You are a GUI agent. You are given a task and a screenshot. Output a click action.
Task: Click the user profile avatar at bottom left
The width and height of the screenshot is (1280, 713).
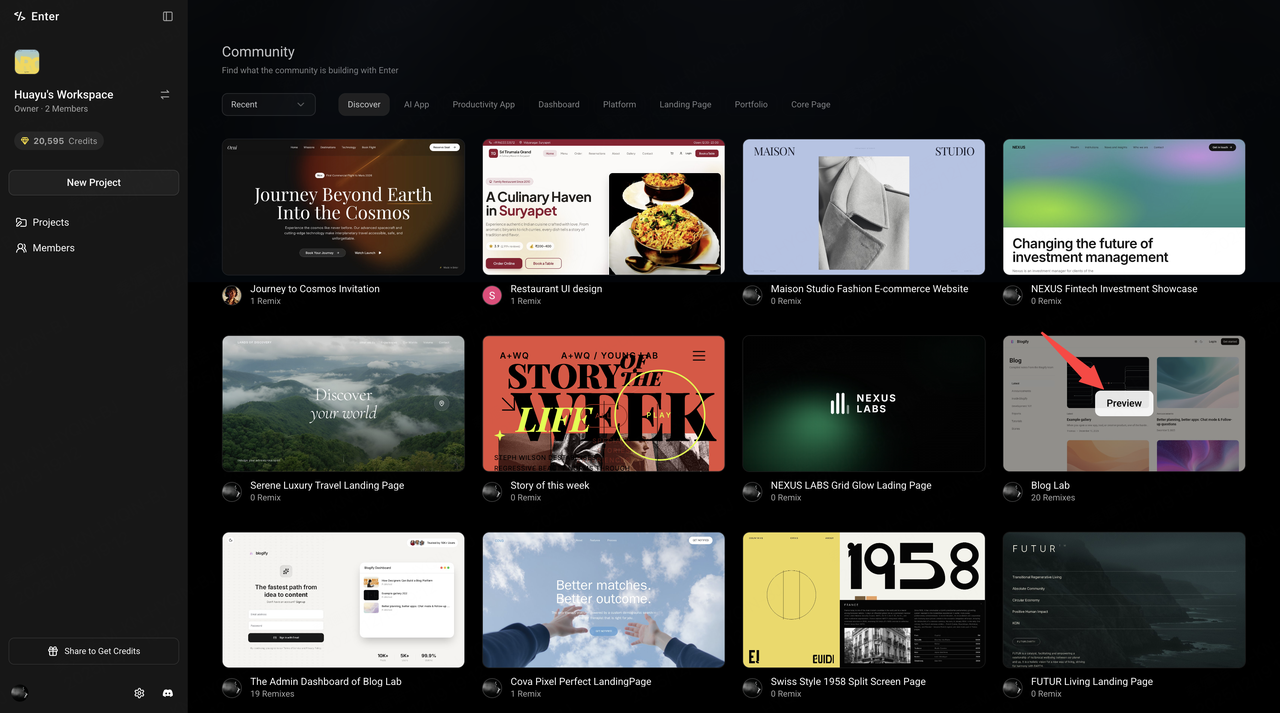pyautogui.click(x=18, y=693)
